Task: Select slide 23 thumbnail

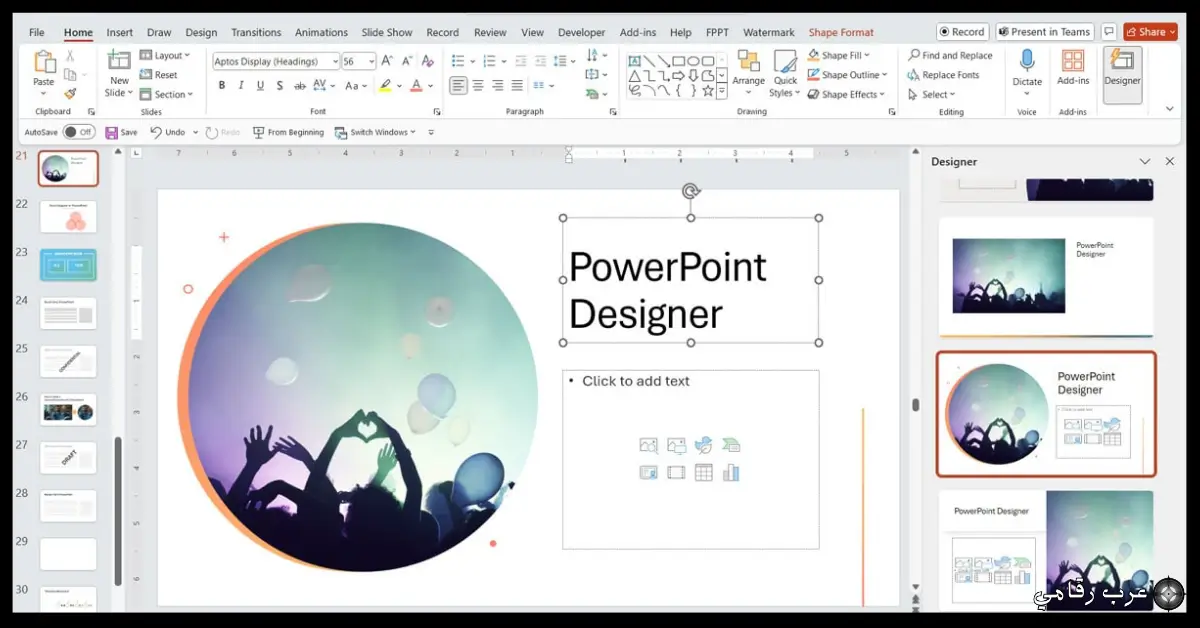Action: coord(68,265)
